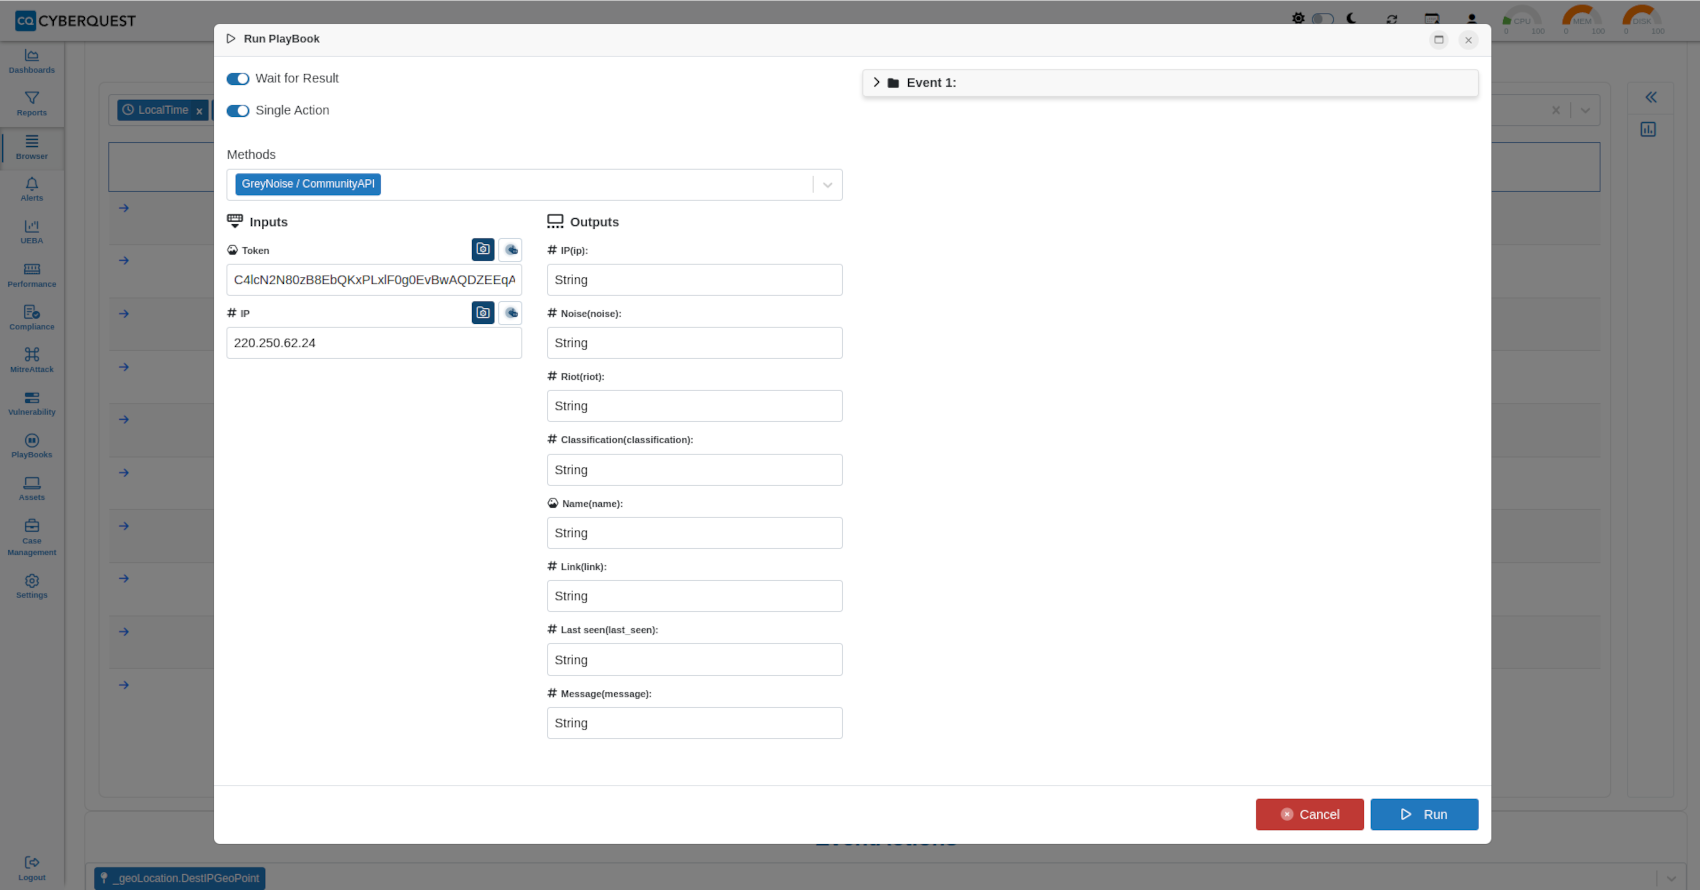Open the Vulnerability section
The width and height of the screenshot is (1700, 890).
[x=32, y=403]
